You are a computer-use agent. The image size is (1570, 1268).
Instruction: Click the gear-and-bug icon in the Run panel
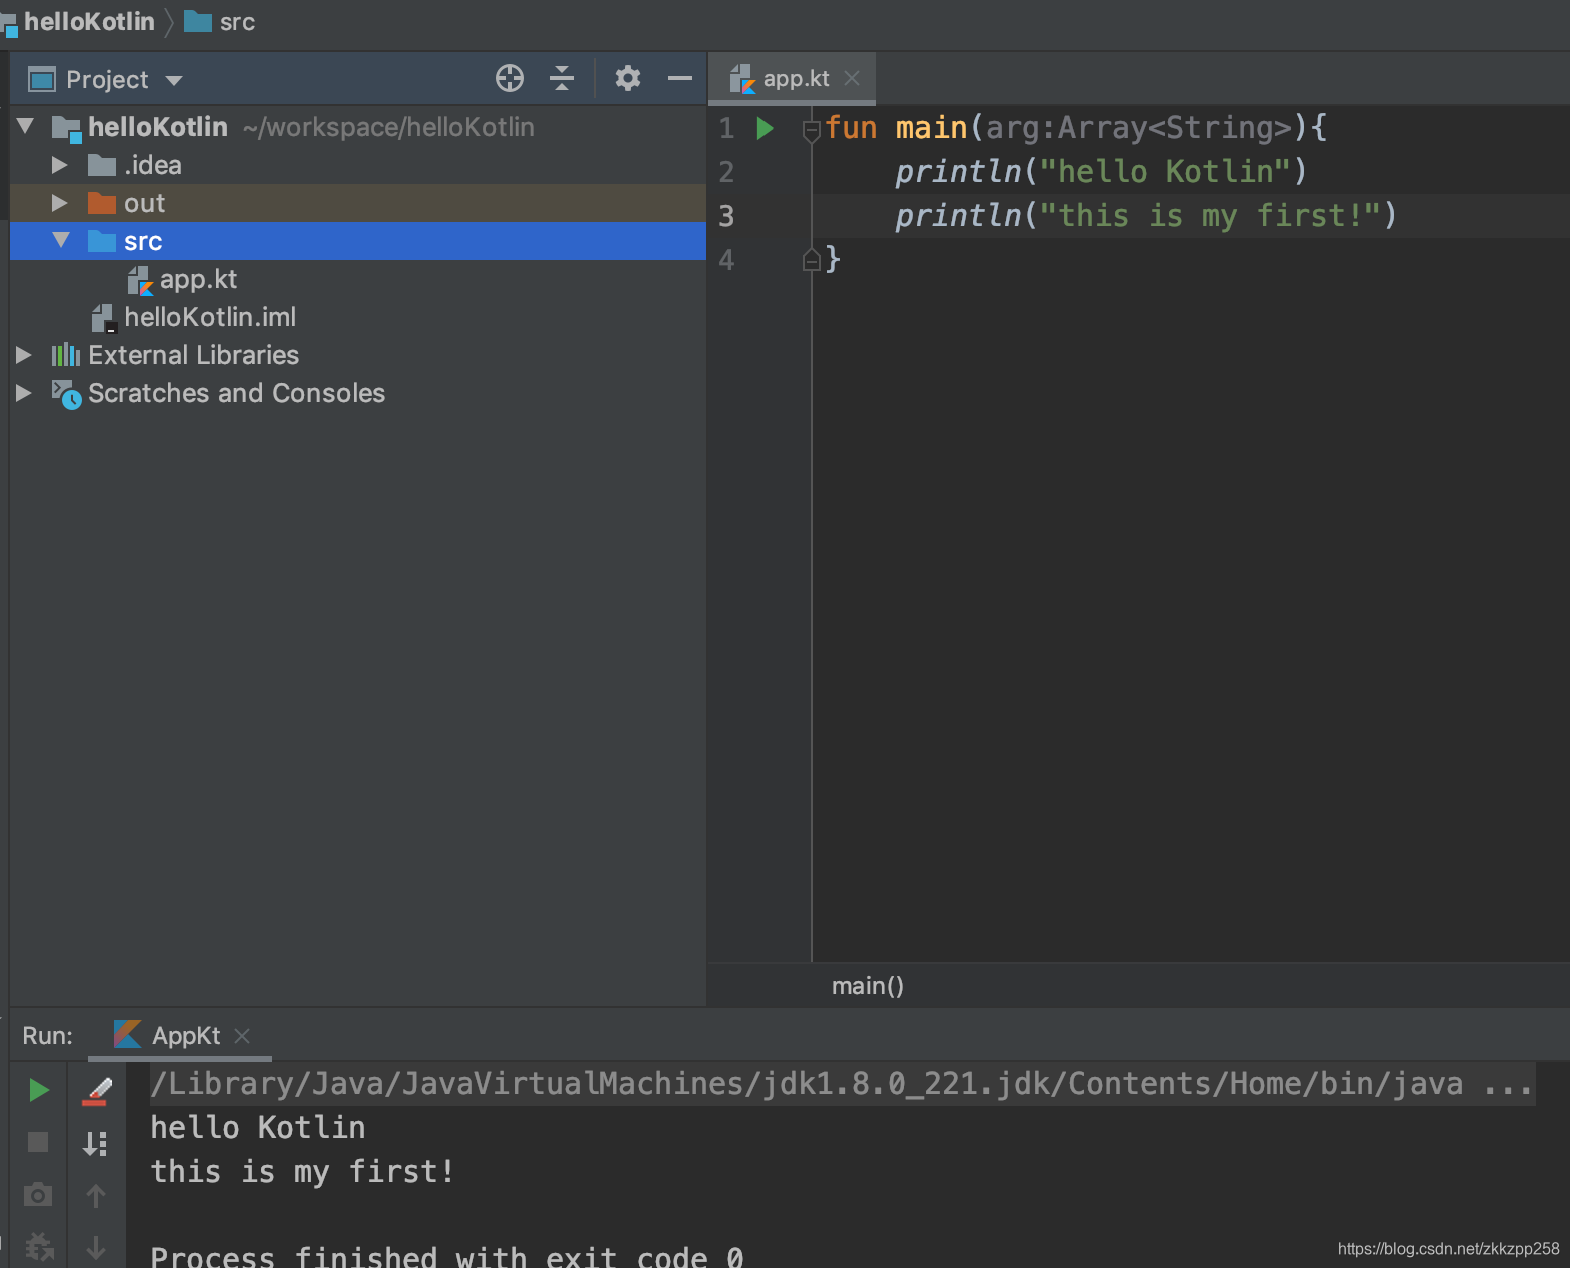[x=39, y=1247]
